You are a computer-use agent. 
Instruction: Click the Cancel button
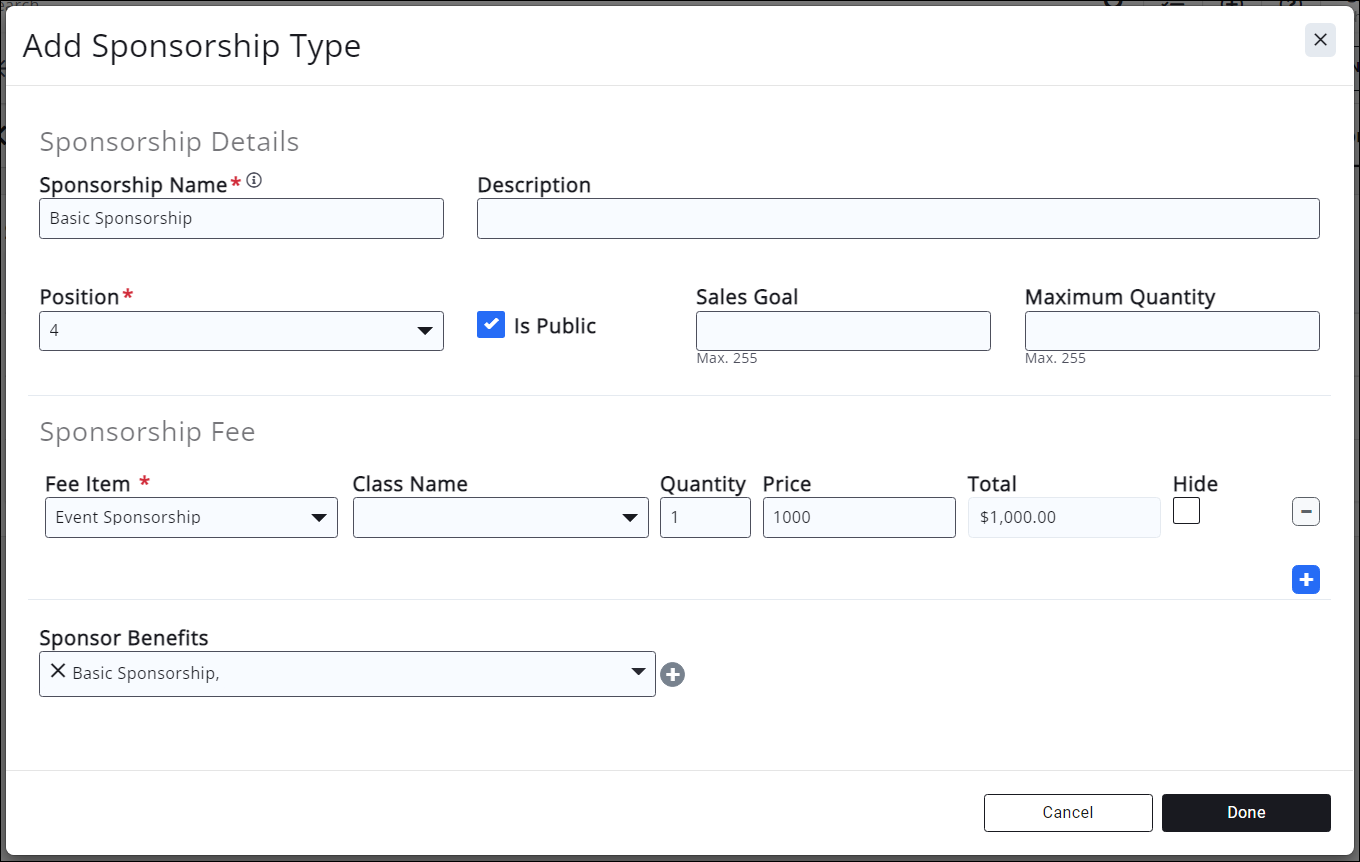[1067, 812]
